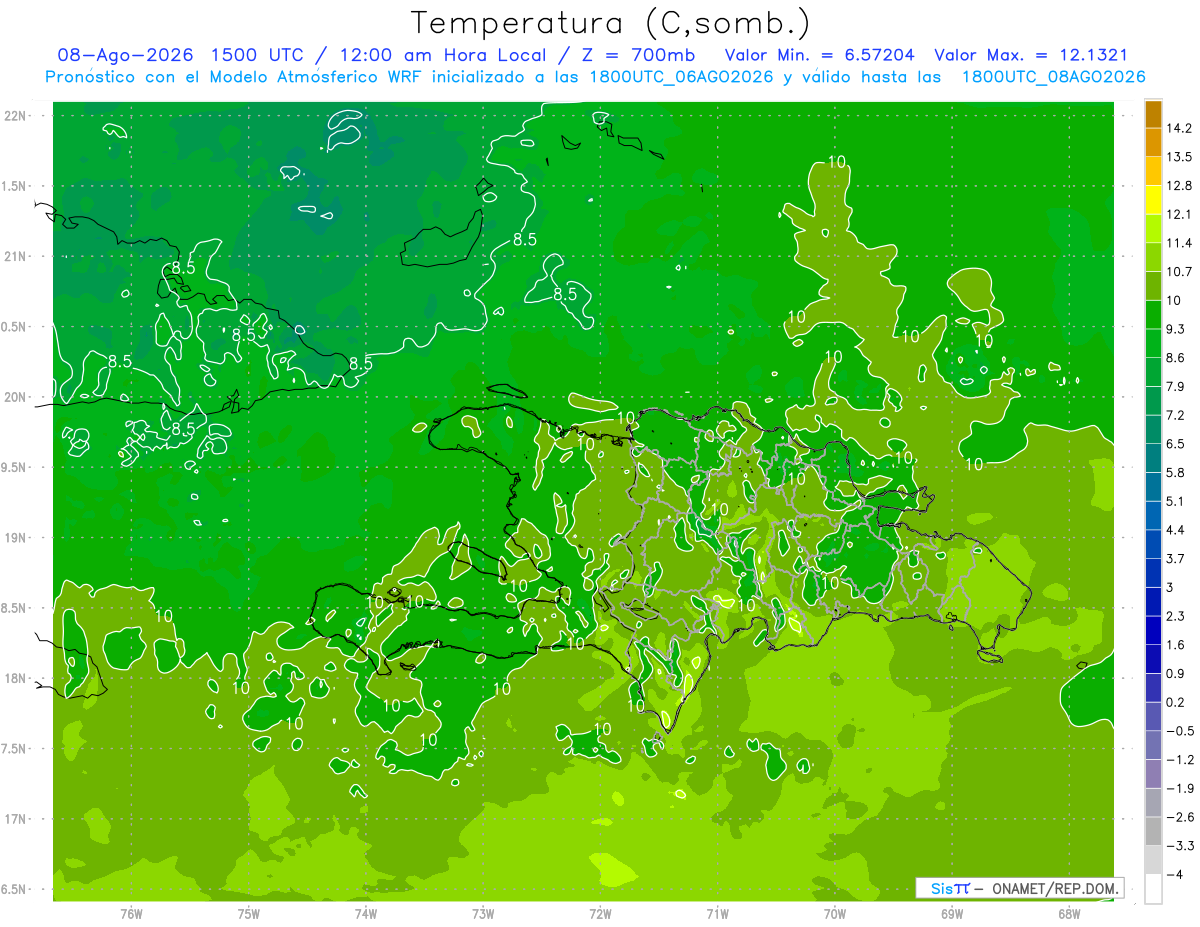The height and width of the screenshot is (927, 1200).
Task: Click the '-2.6' colorbar value
Action: pos(1178,817)
